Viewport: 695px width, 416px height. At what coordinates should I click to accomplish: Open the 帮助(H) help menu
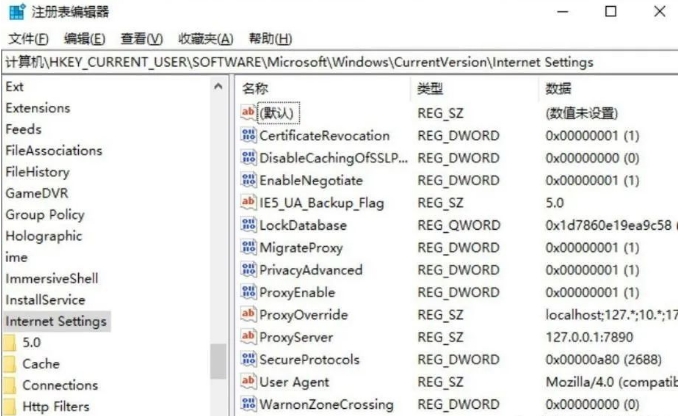269,39
